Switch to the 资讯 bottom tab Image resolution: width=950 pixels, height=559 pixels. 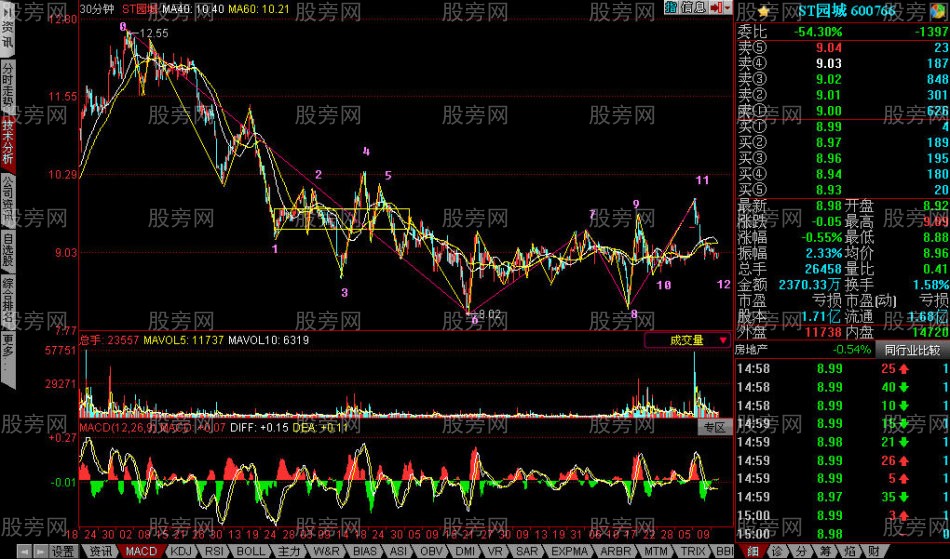pyautogui.click(x=101, y=552)
